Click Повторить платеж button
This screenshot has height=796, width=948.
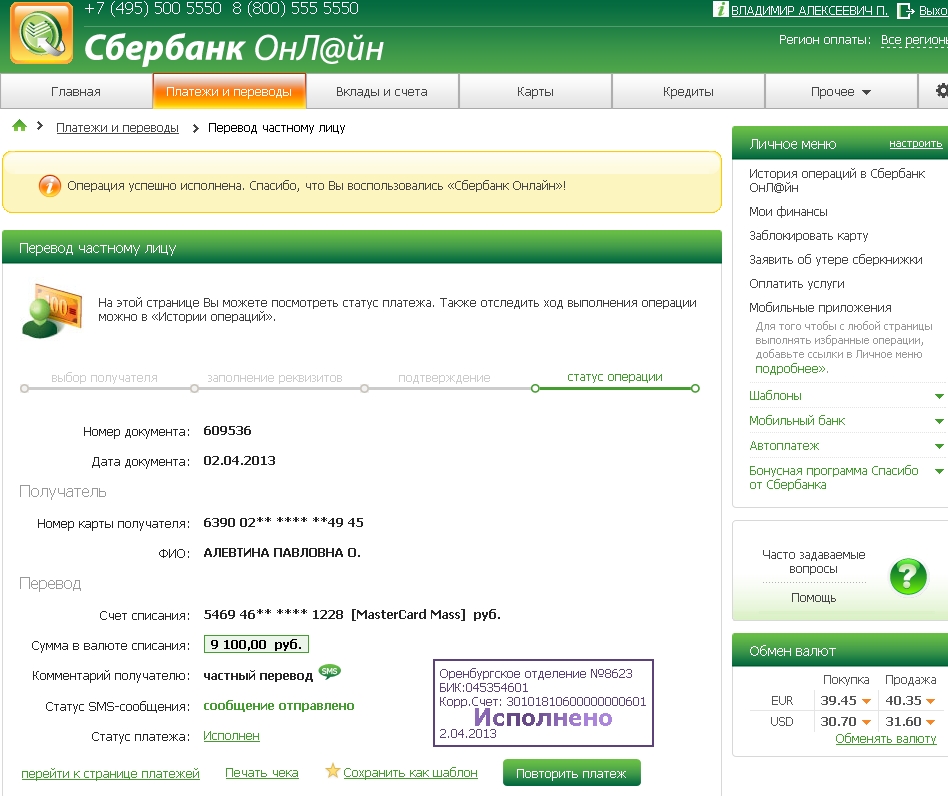571,773
